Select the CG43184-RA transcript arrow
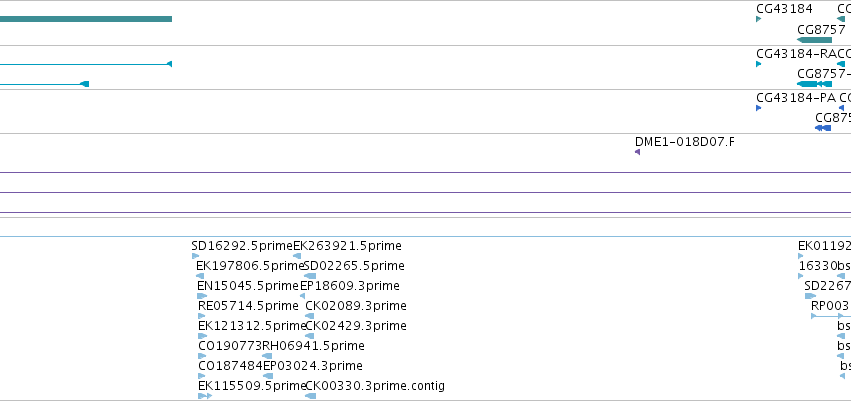This screenshot has width=851, height=401. (758, 64)
